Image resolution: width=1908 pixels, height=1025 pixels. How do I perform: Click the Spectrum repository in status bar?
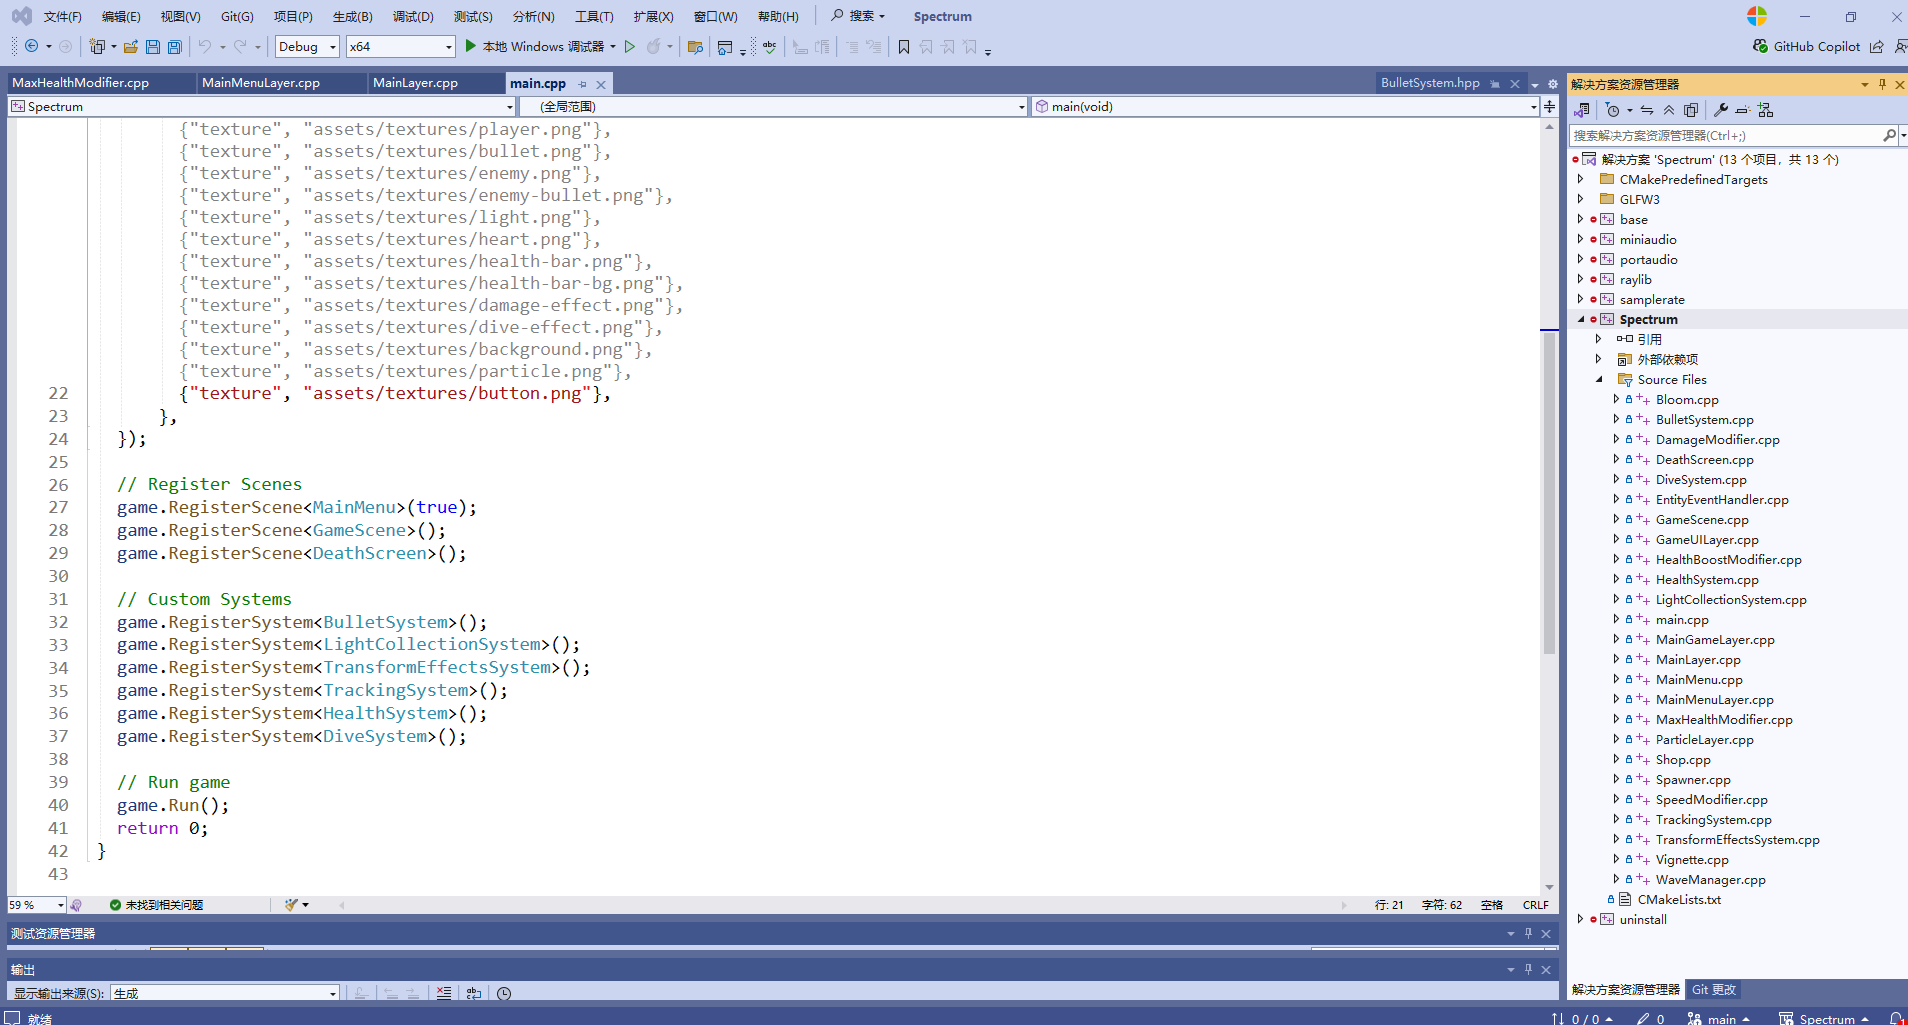point(1826,1018)
